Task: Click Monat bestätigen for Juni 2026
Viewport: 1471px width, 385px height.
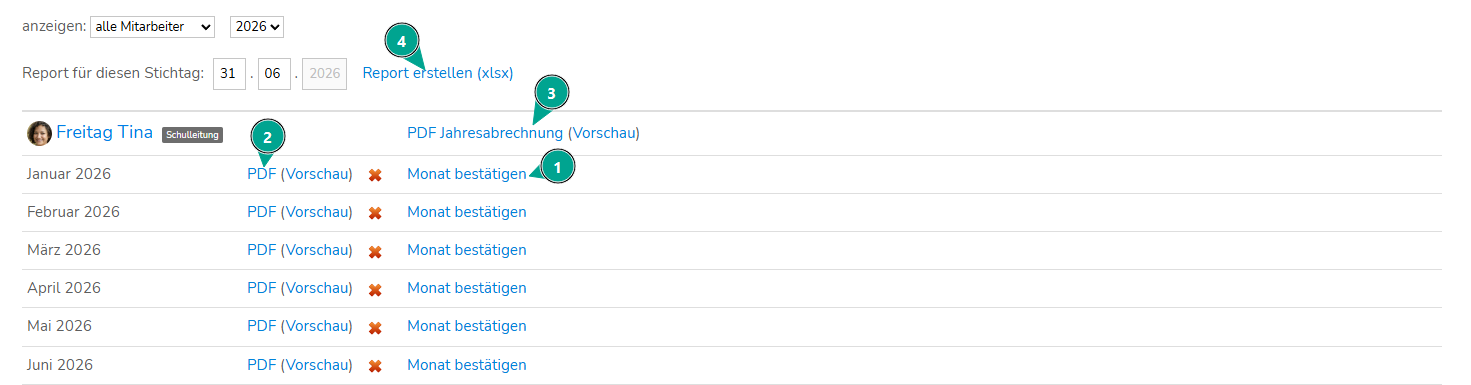Action: 467,364
